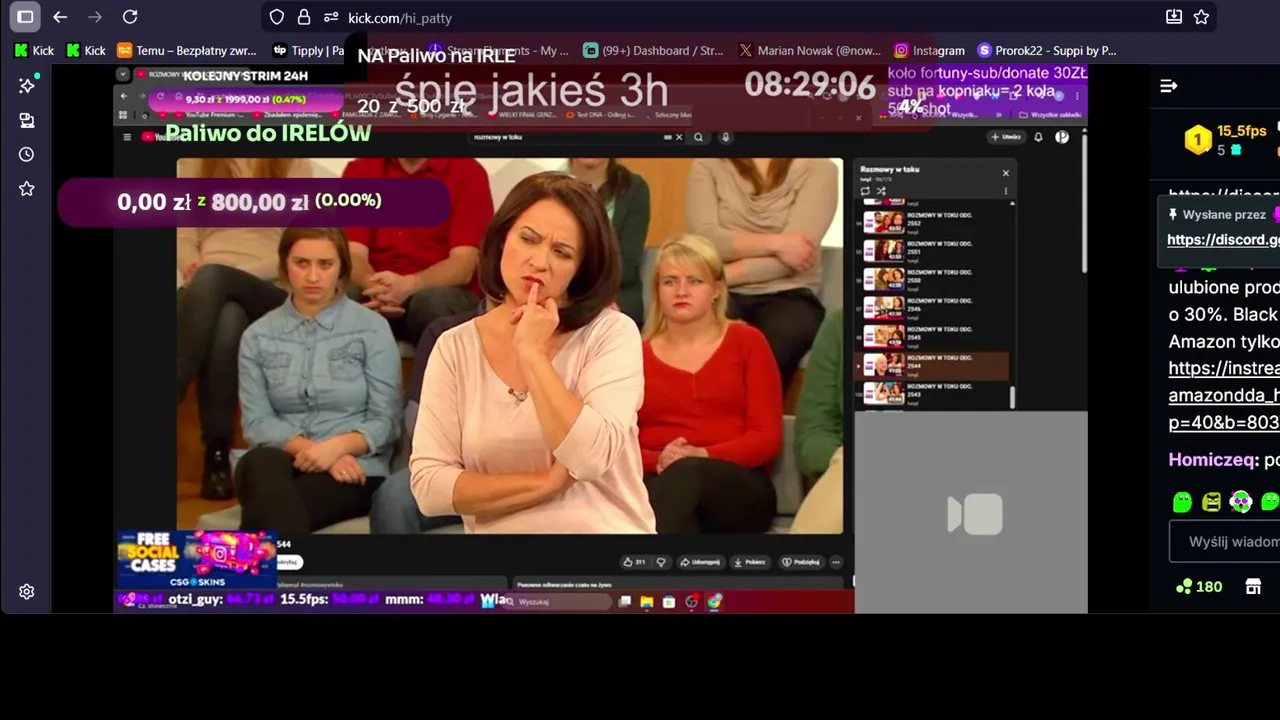Viewport: 1280px width, 720px height.
Task: Open the first Kick bookmark
Action: click(34, 50)
